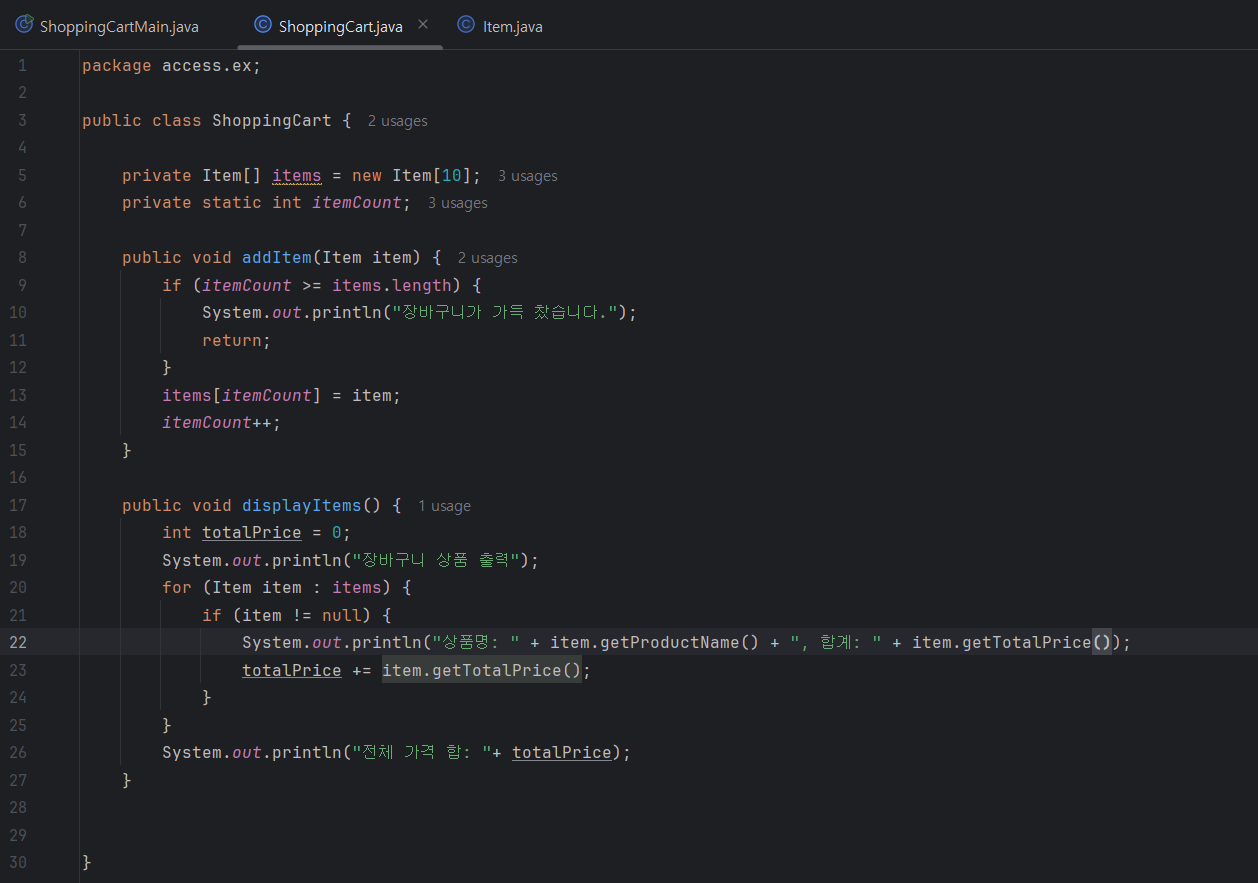Viewport: 1258px width, 883px height.
Task: Open the Item.java tab
Action: [x=500, y=26]
